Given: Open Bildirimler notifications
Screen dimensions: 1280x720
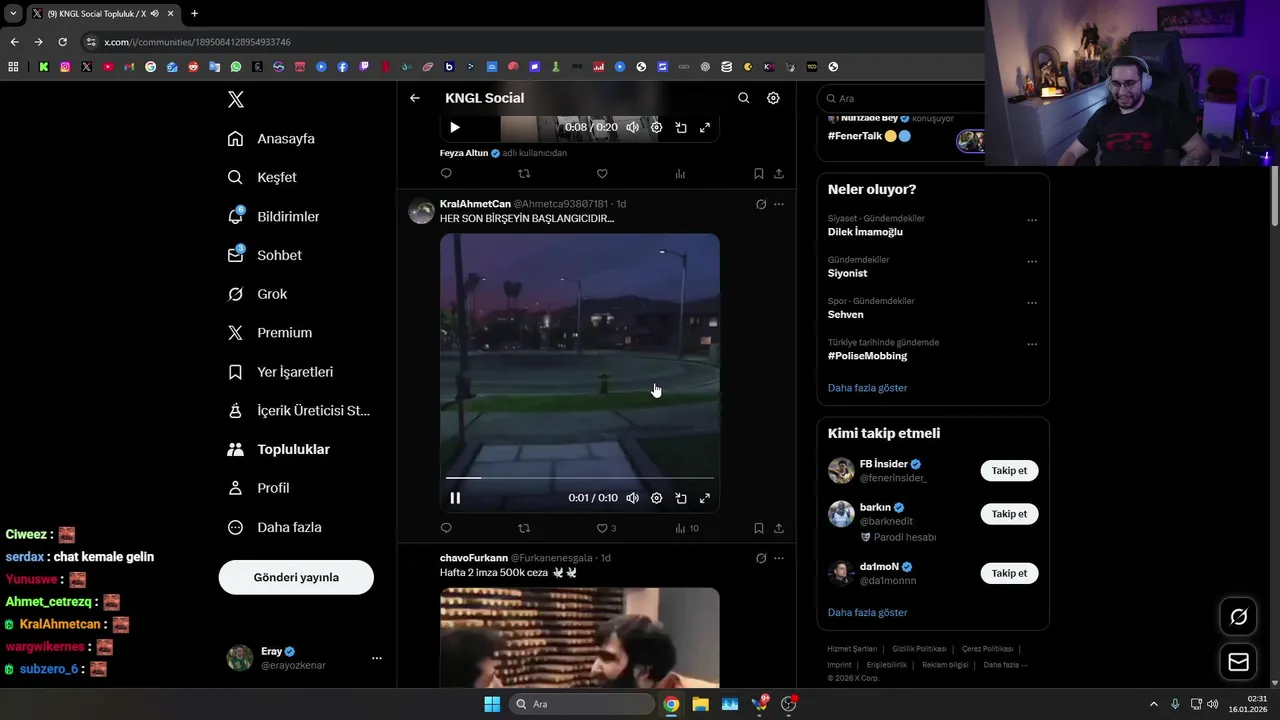Looking at the screenshot, I should click(x=273, y=216).
